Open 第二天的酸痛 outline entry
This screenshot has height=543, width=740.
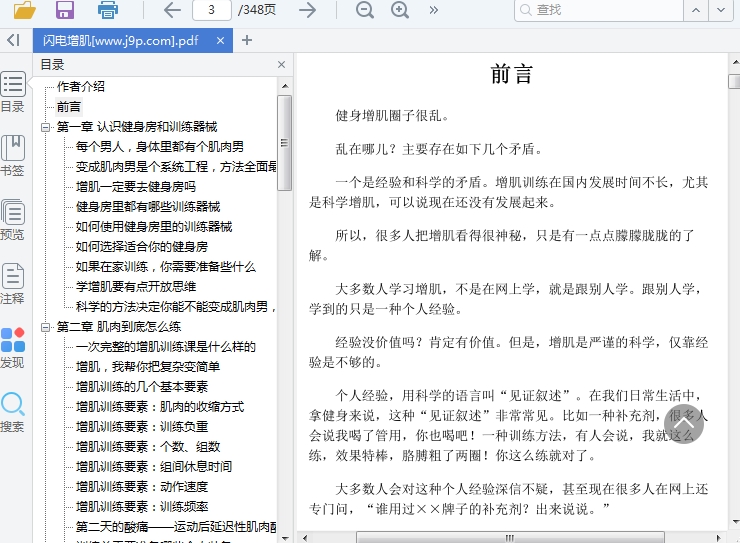point(176,526)
